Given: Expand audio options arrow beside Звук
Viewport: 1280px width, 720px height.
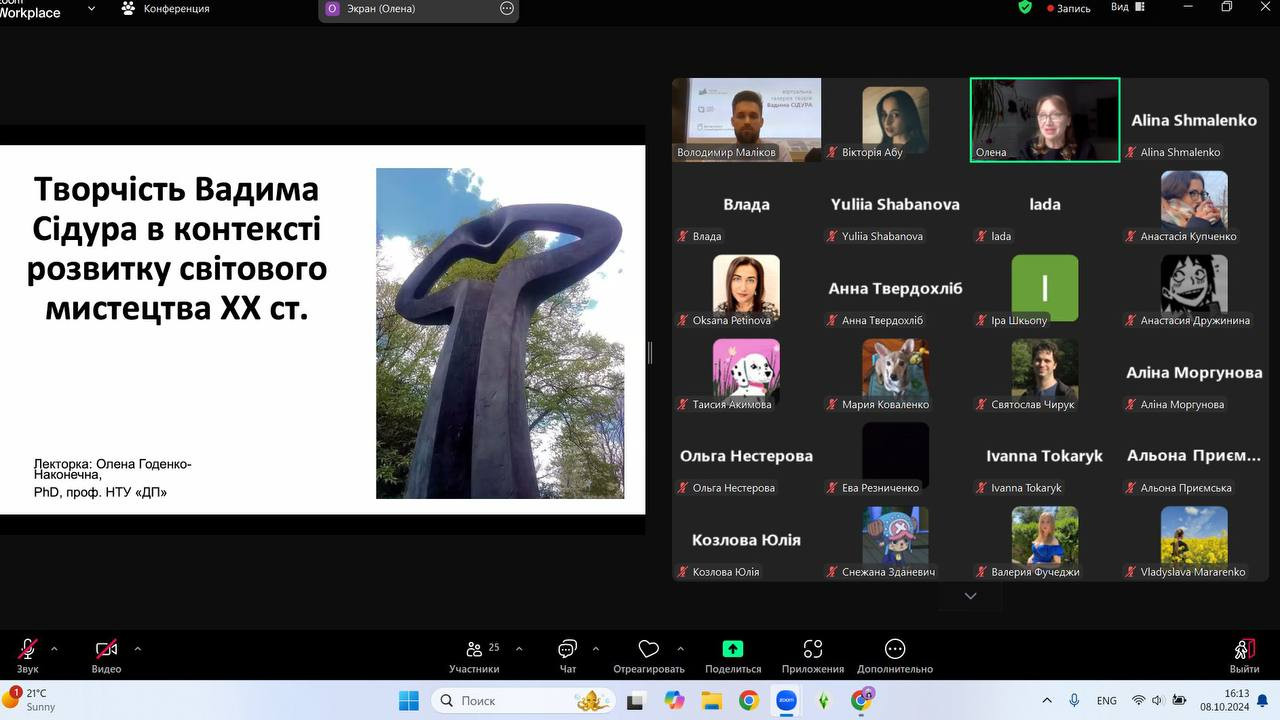Looking at the screenshot, I should point(54,648).
